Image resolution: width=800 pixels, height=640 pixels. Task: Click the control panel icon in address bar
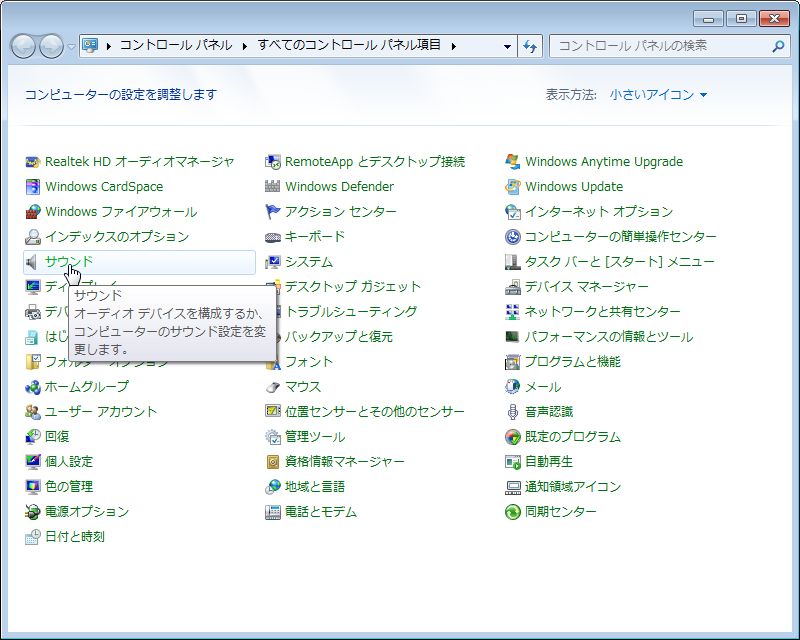[x=90, y=46]
